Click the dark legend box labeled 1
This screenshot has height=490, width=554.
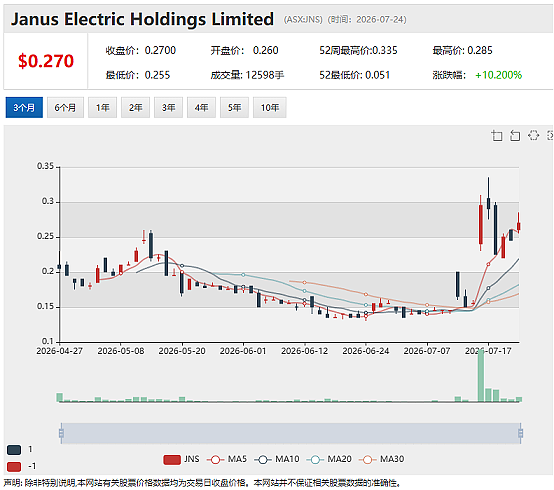tap(14, 450)
